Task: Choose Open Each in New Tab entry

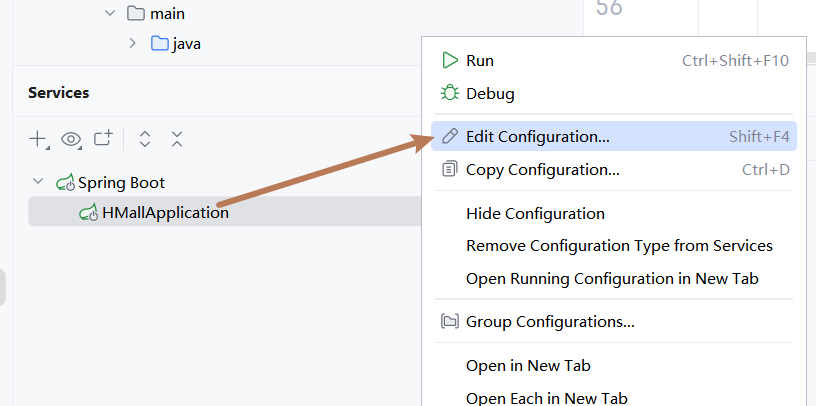Action: pyautogui.click(x=546, y=397)
